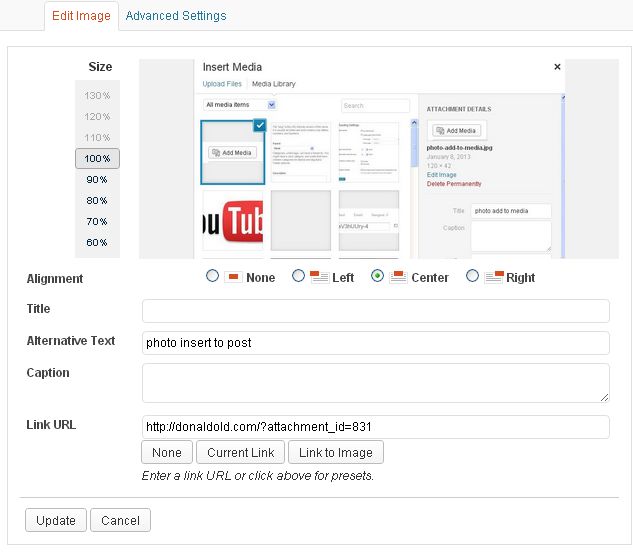The height and width of the screenshot is (555, 633).
Task: Choose the 60% image size
Action: [97, 242]
